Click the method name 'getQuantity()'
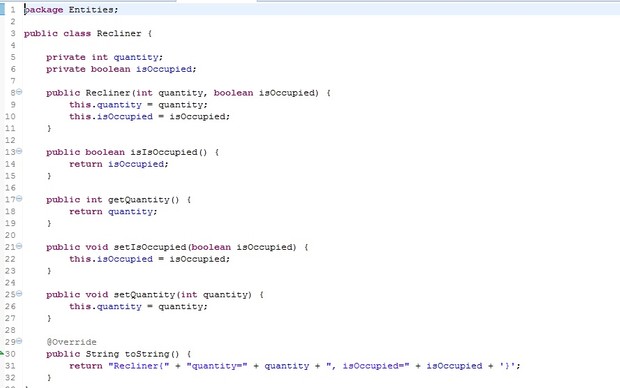This screenshot has width=620, height=388. point(144,200)
